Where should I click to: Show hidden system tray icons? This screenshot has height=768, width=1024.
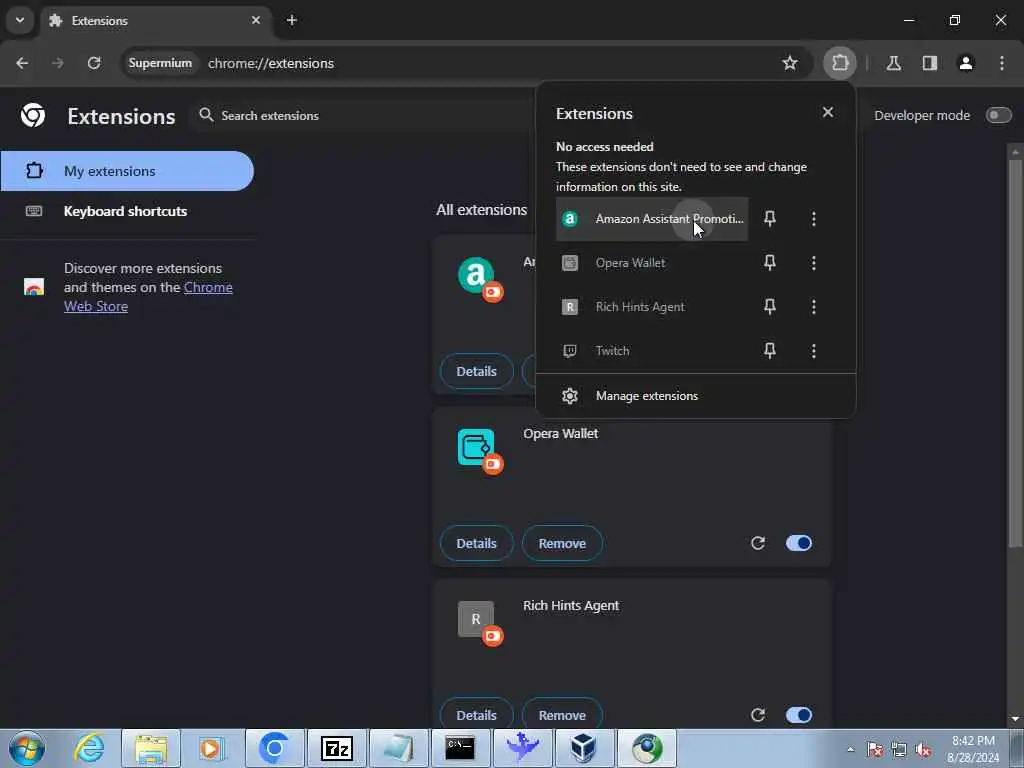tap(850, 749)
